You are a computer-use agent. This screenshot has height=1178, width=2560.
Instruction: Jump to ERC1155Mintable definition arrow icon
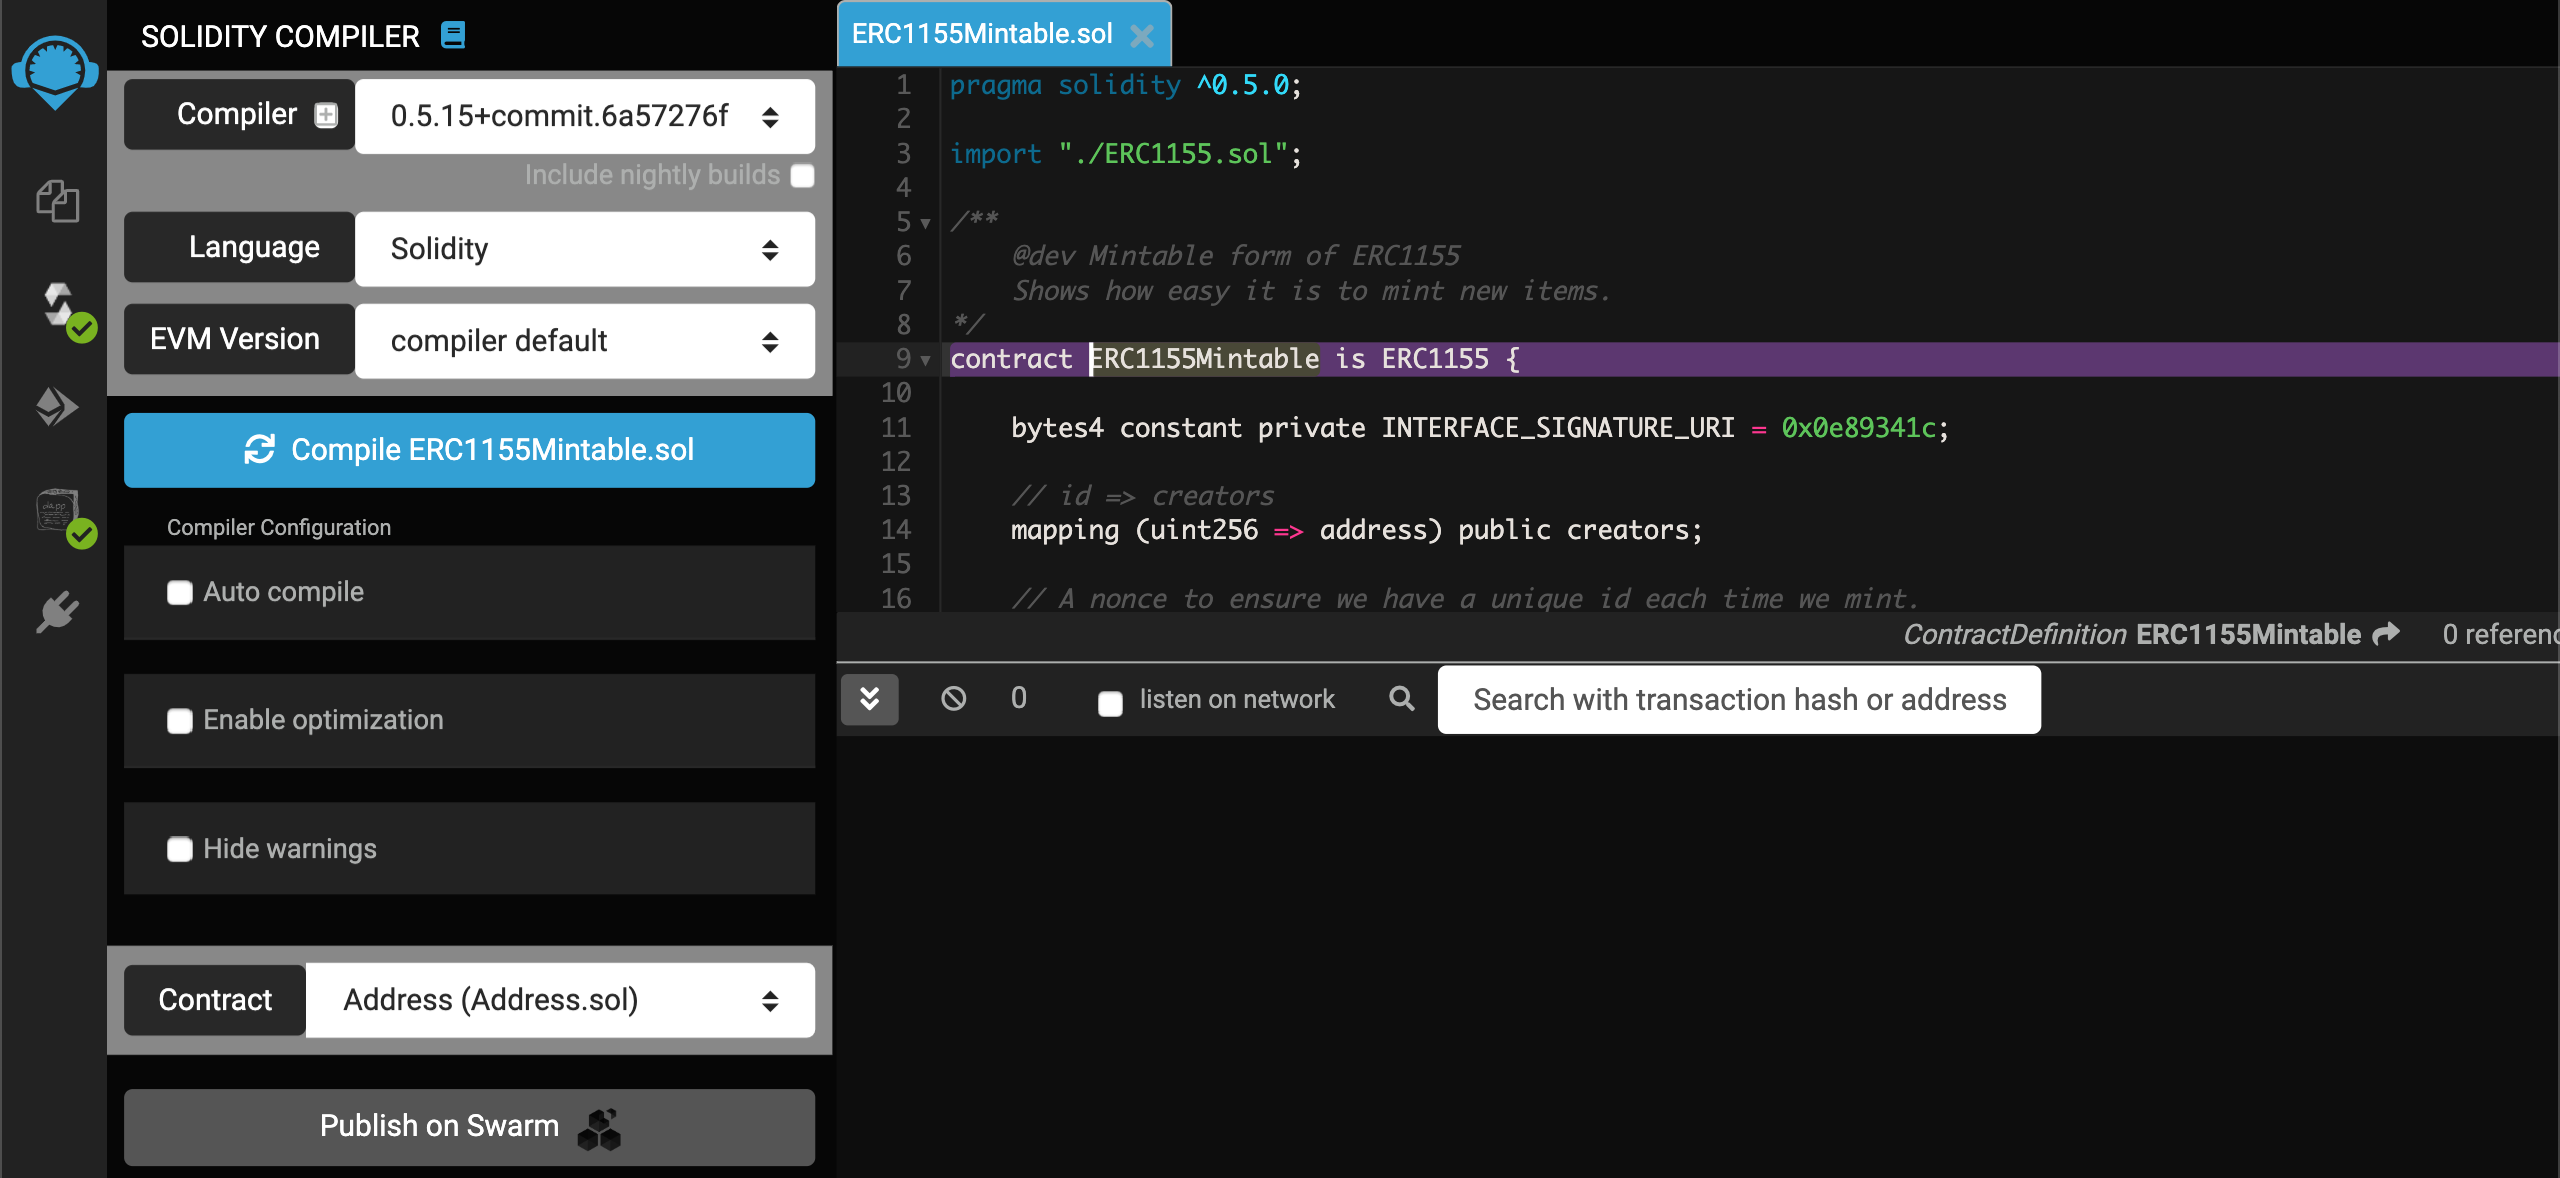point(2386,634)
